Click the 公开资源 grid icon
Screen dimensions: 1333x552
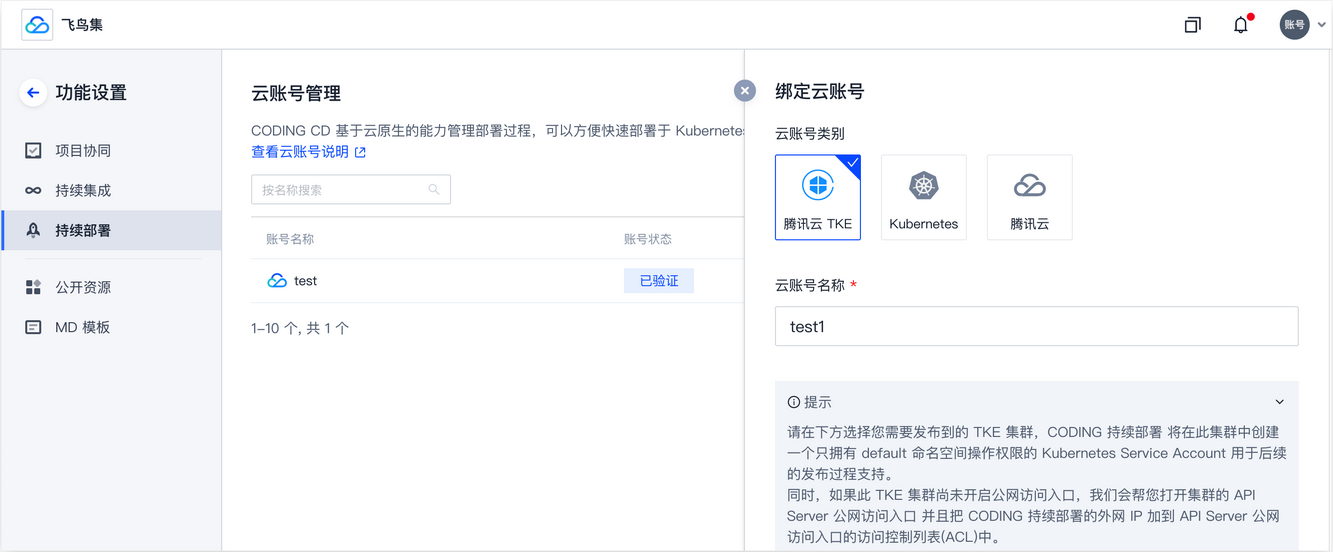point(33,287)
